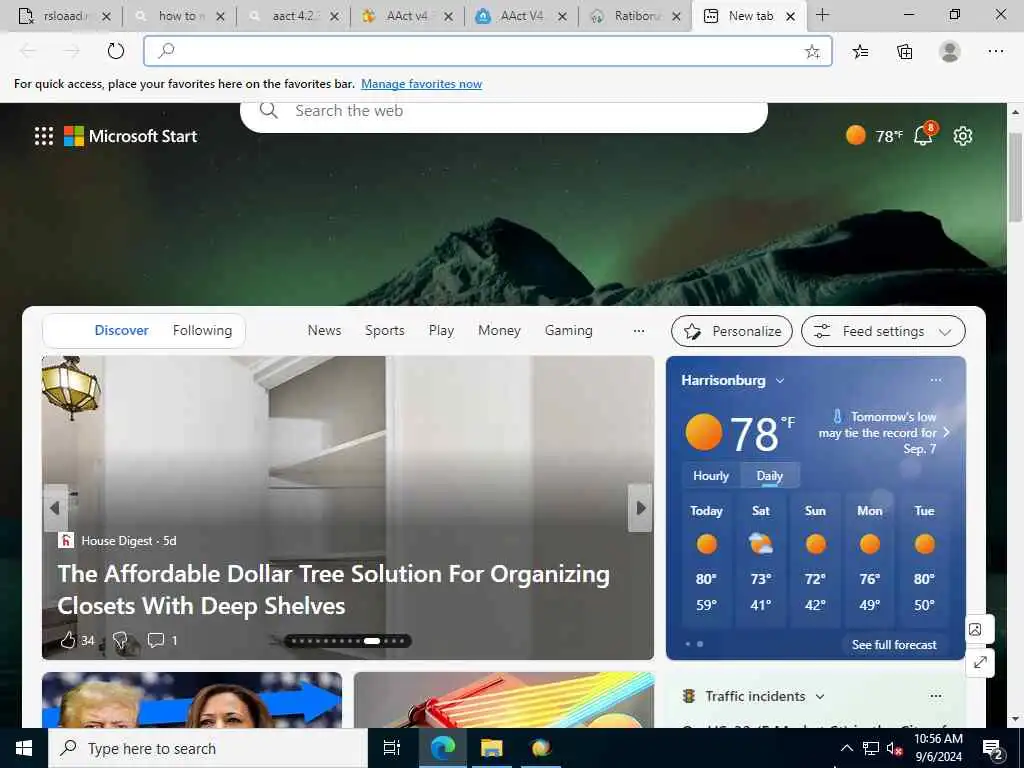Click Manage favorites now link
Image resolution: width=1024 pixels, height=768 pixels.
click(x=421, y=84)
